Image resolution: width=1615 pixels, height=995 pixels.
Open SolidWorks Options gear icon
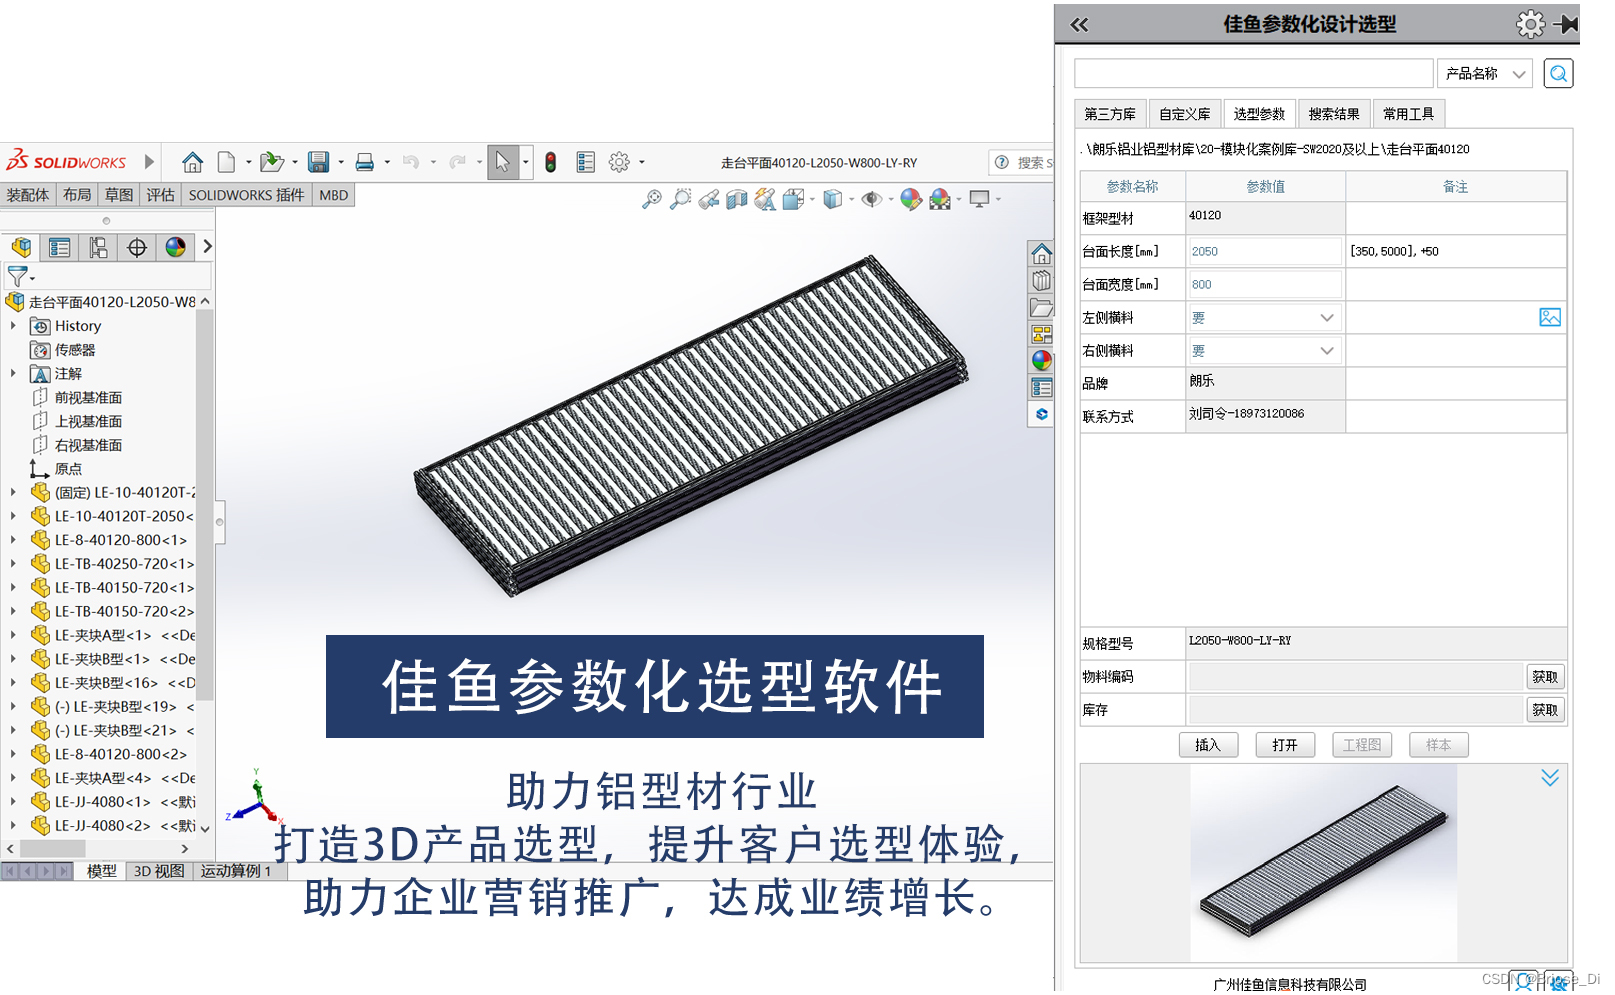620,162
